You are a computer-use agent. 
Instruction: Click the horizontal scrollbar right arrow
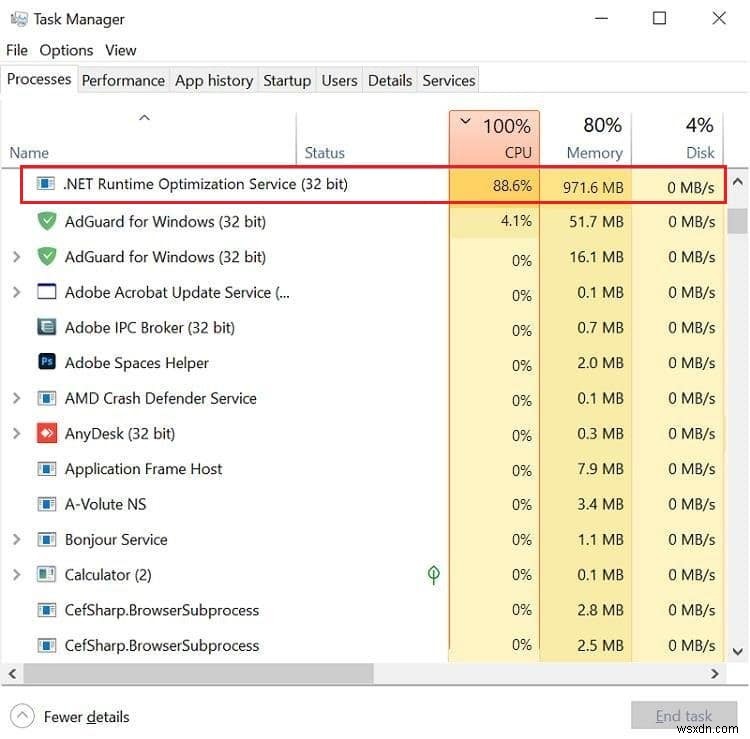click(715, 673)
